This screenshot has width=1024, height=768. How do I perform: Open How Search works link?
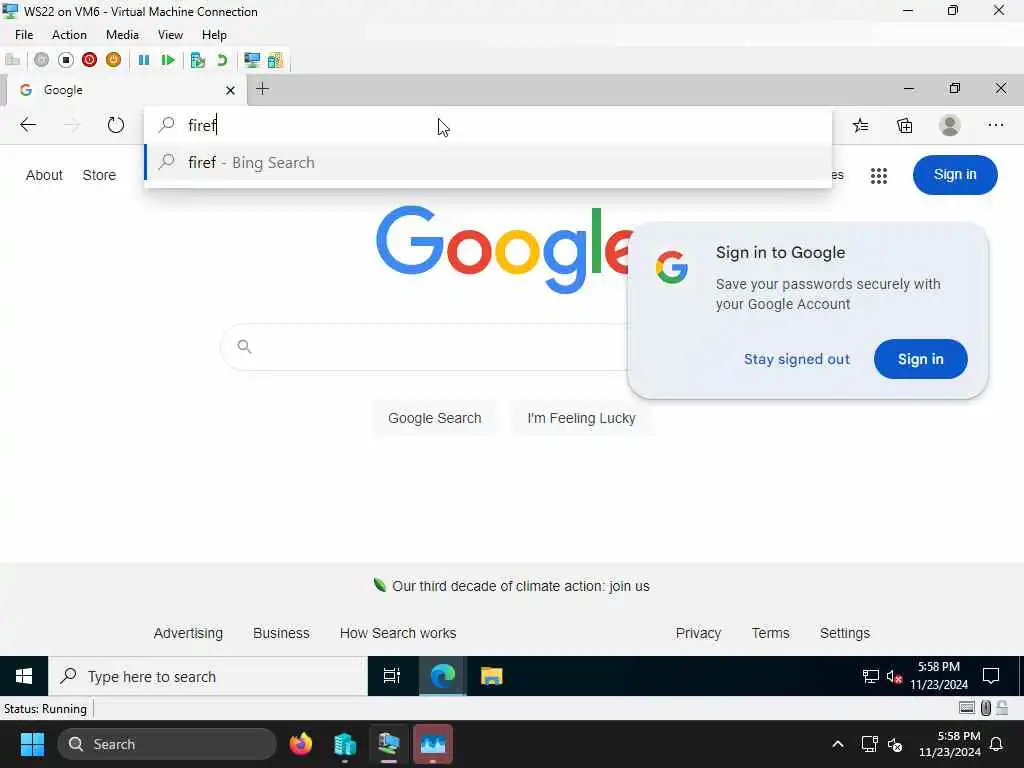pyautogui.click(x=398, y=633)
